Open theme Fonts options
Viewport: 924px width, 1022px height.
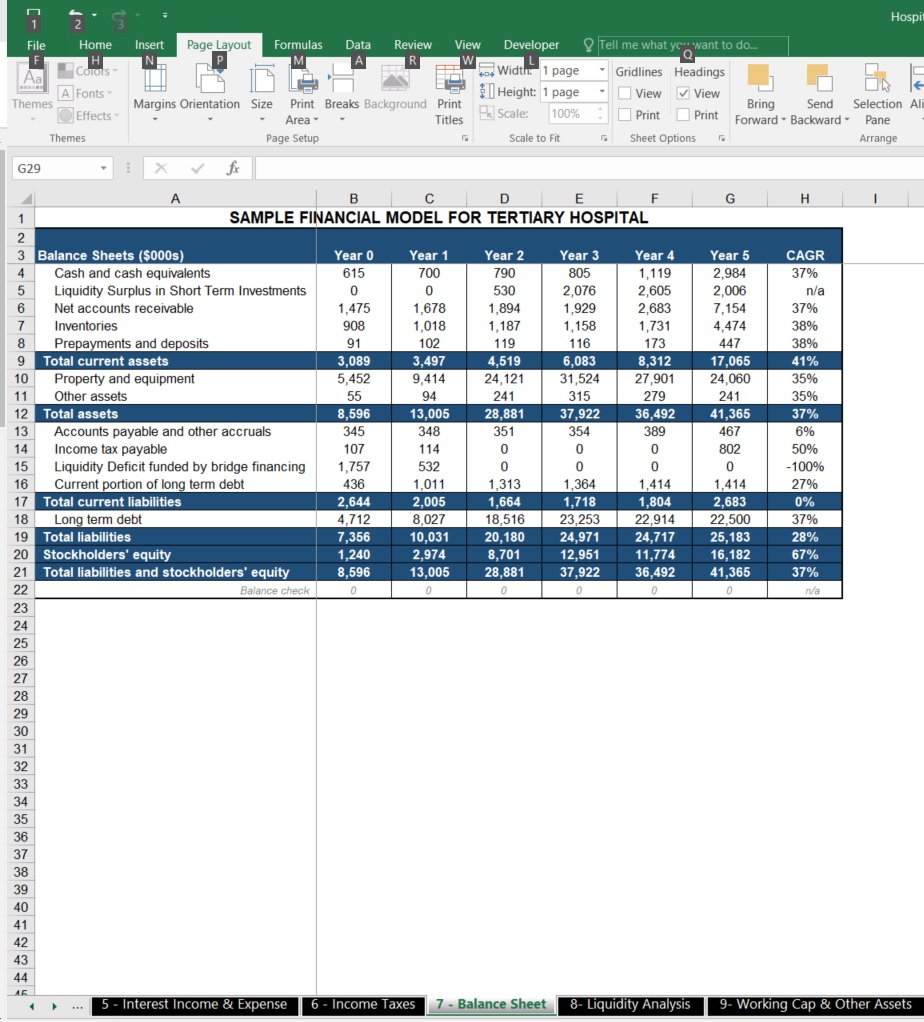pos(86,93)
